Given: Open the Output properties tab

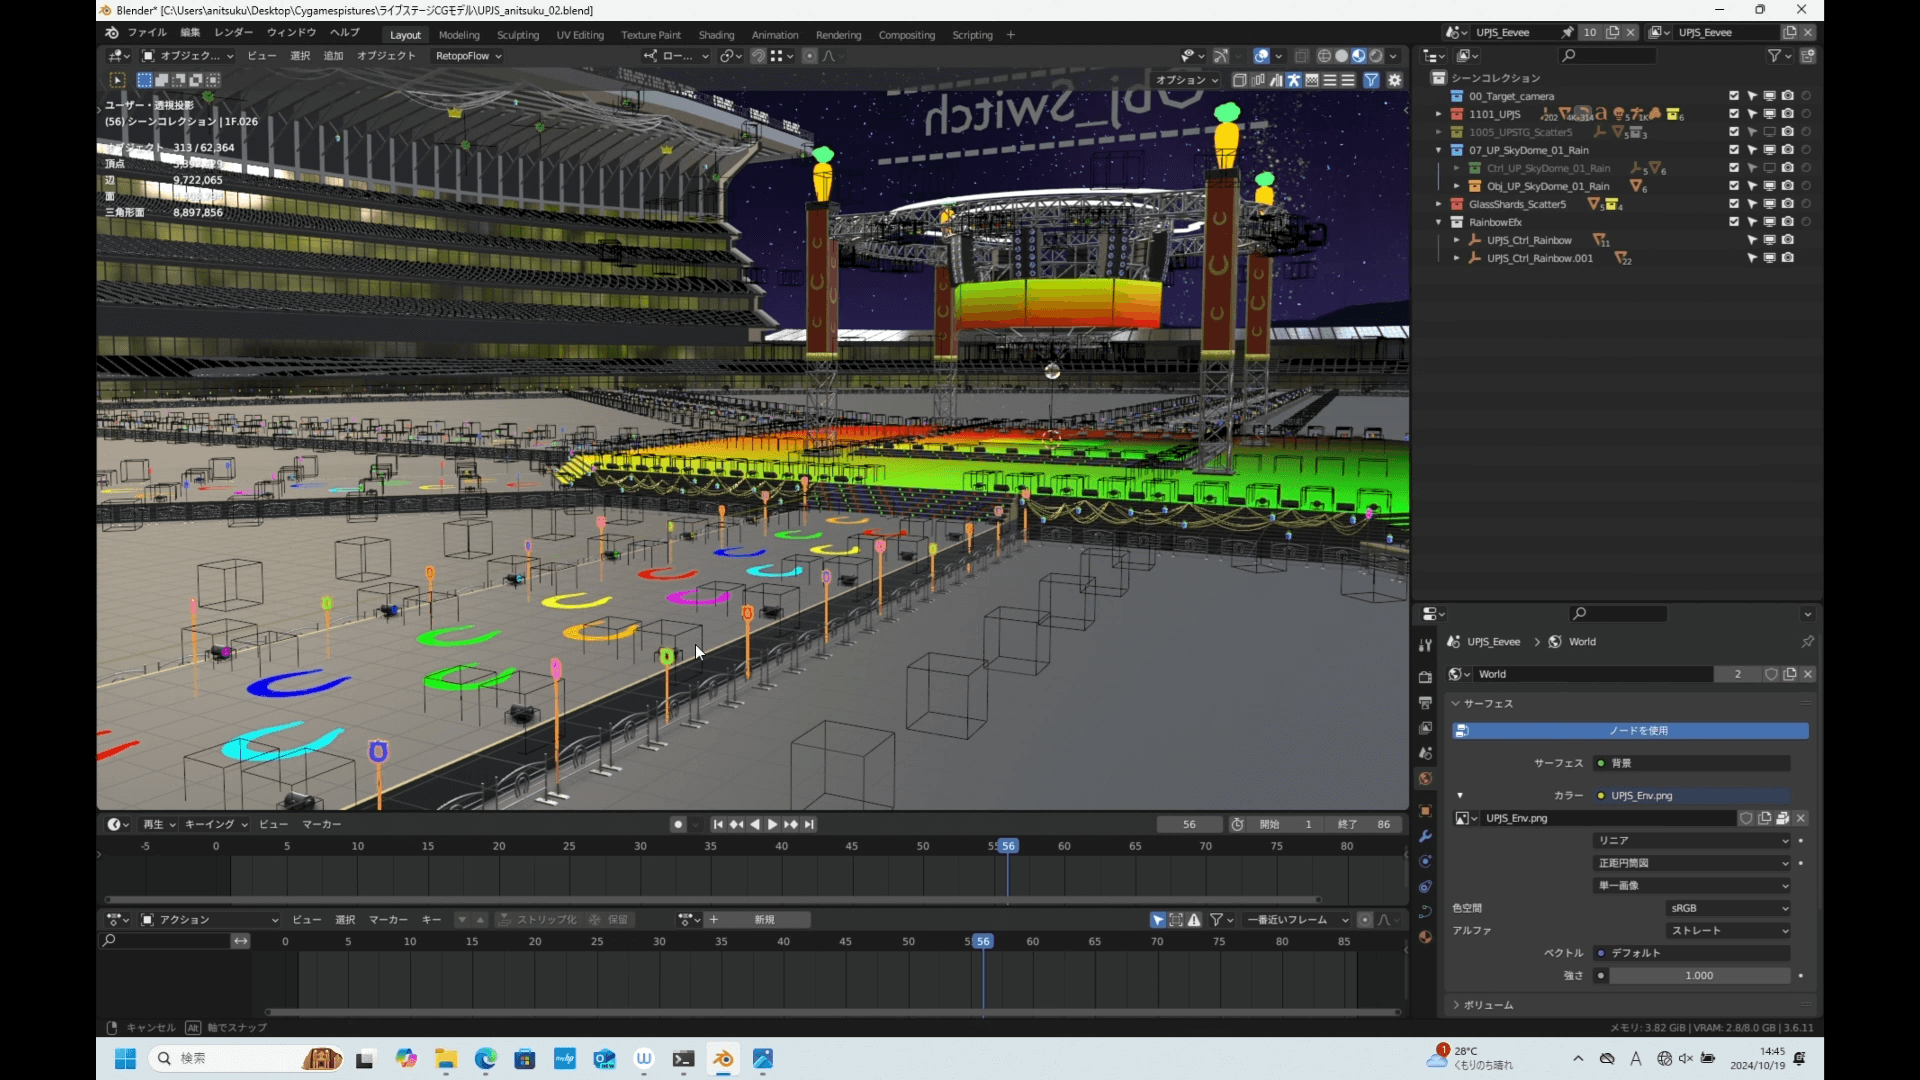Looking at the screenshot, I should tap(1425, 702).
